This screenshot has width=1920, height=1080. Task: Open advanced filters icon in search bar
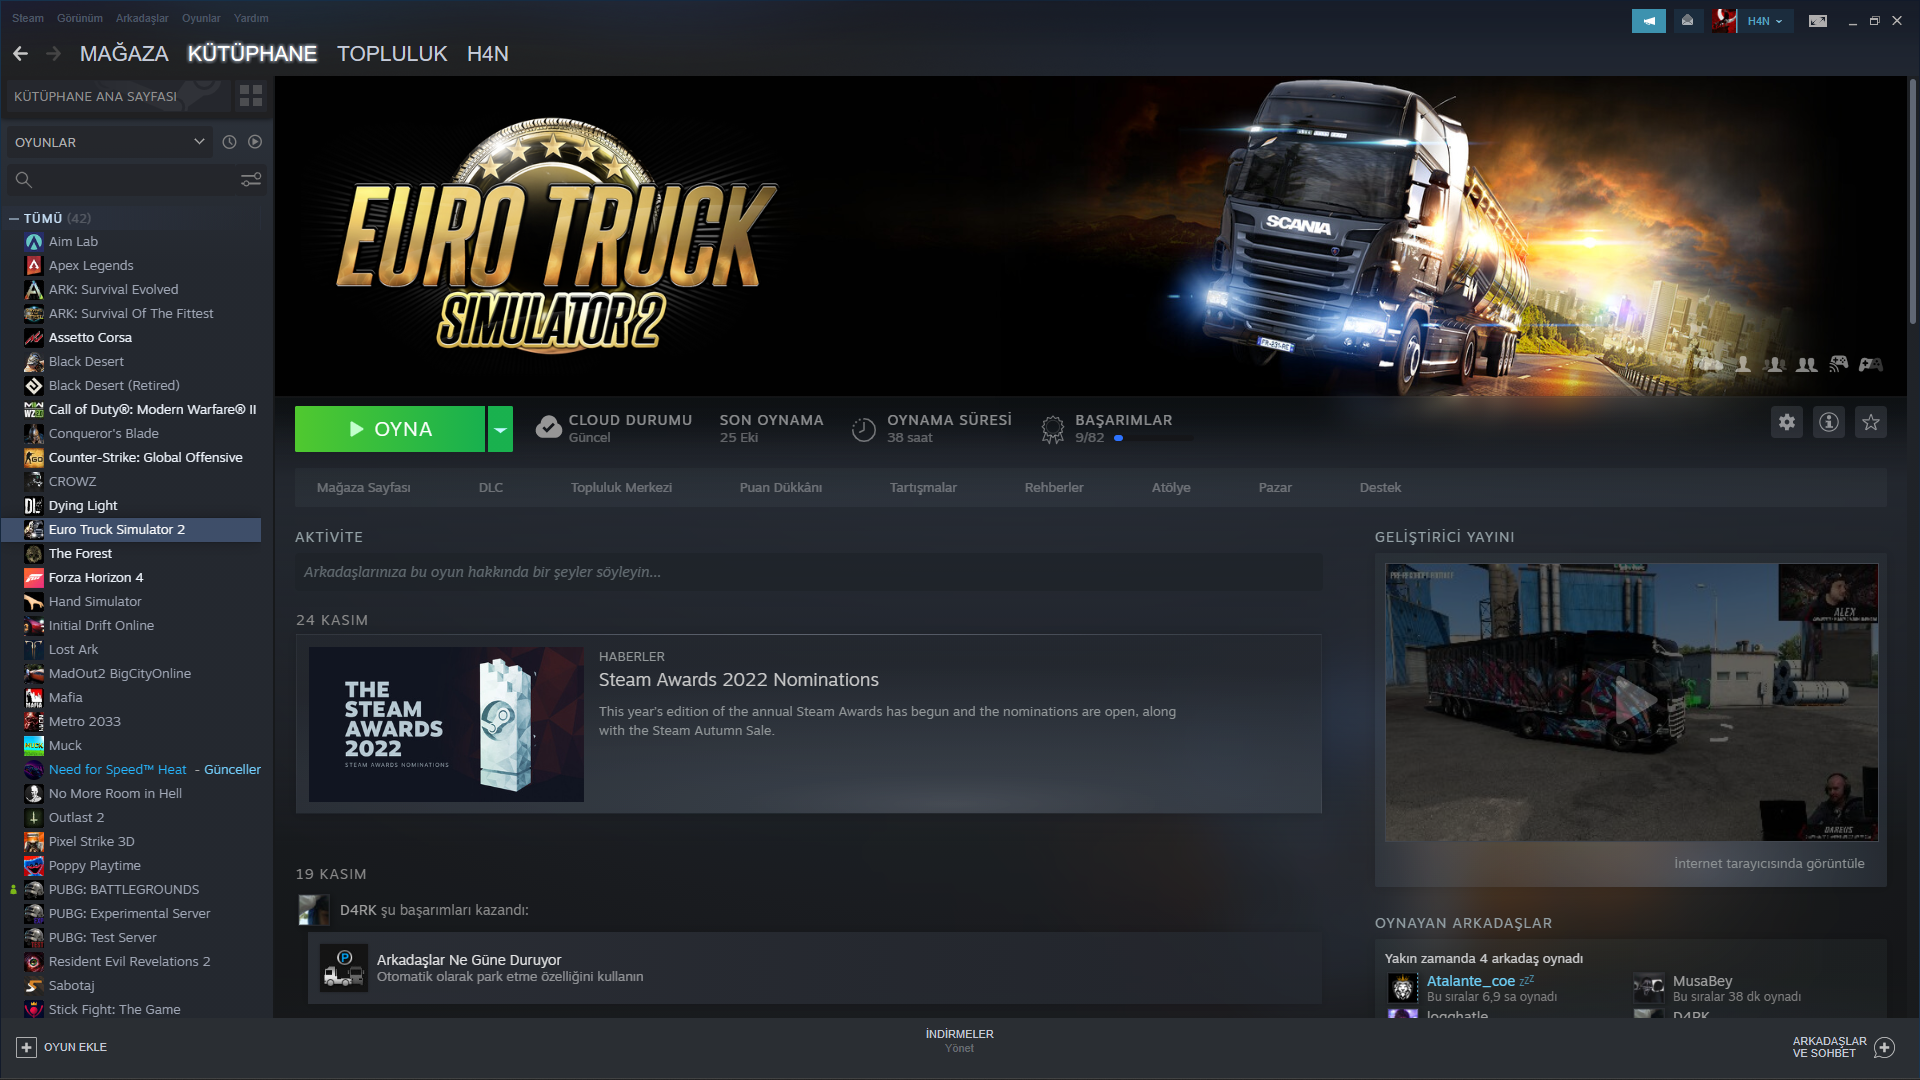point(251,179)
